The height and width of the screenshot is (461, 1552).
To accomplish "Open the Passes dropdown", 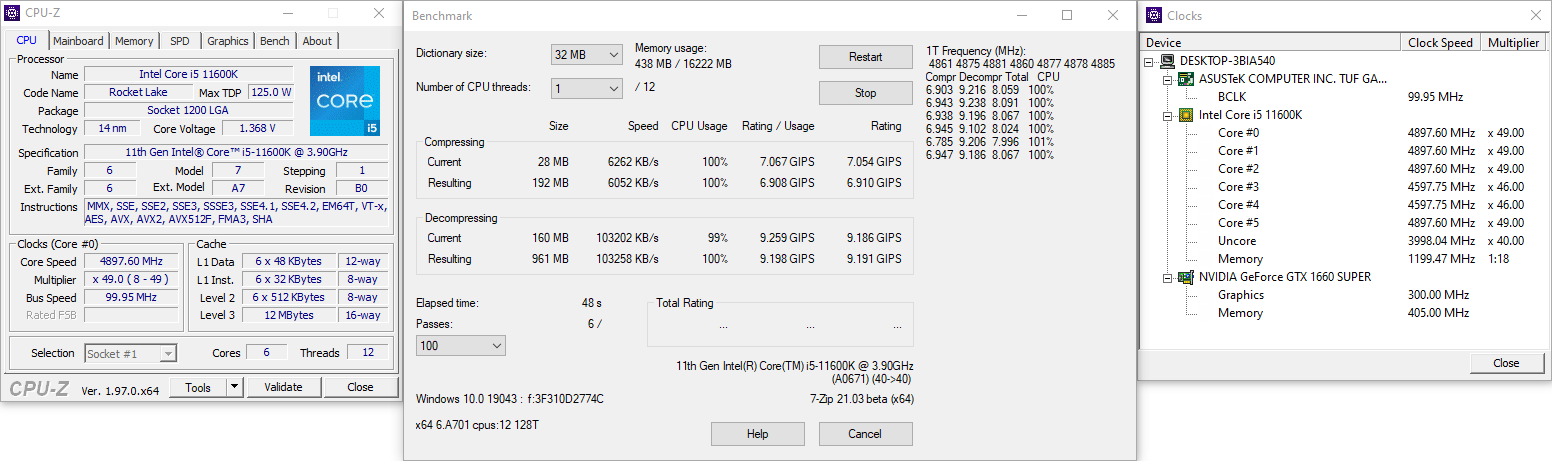I will click(461, 345).
